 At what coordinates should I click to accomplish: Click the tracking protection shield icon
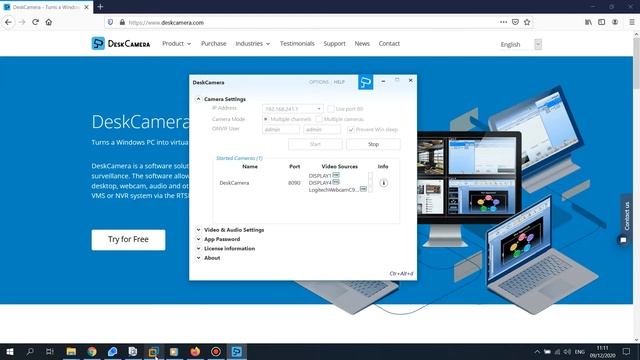110,22
